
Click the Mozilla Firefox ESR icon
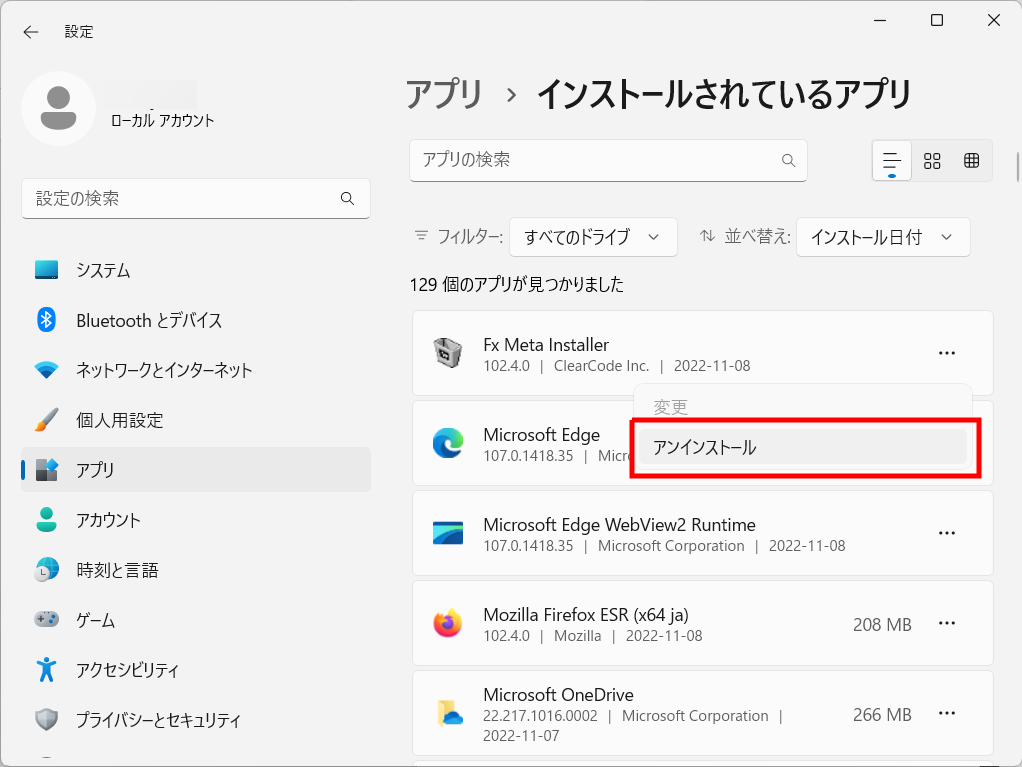coord(448,623)
